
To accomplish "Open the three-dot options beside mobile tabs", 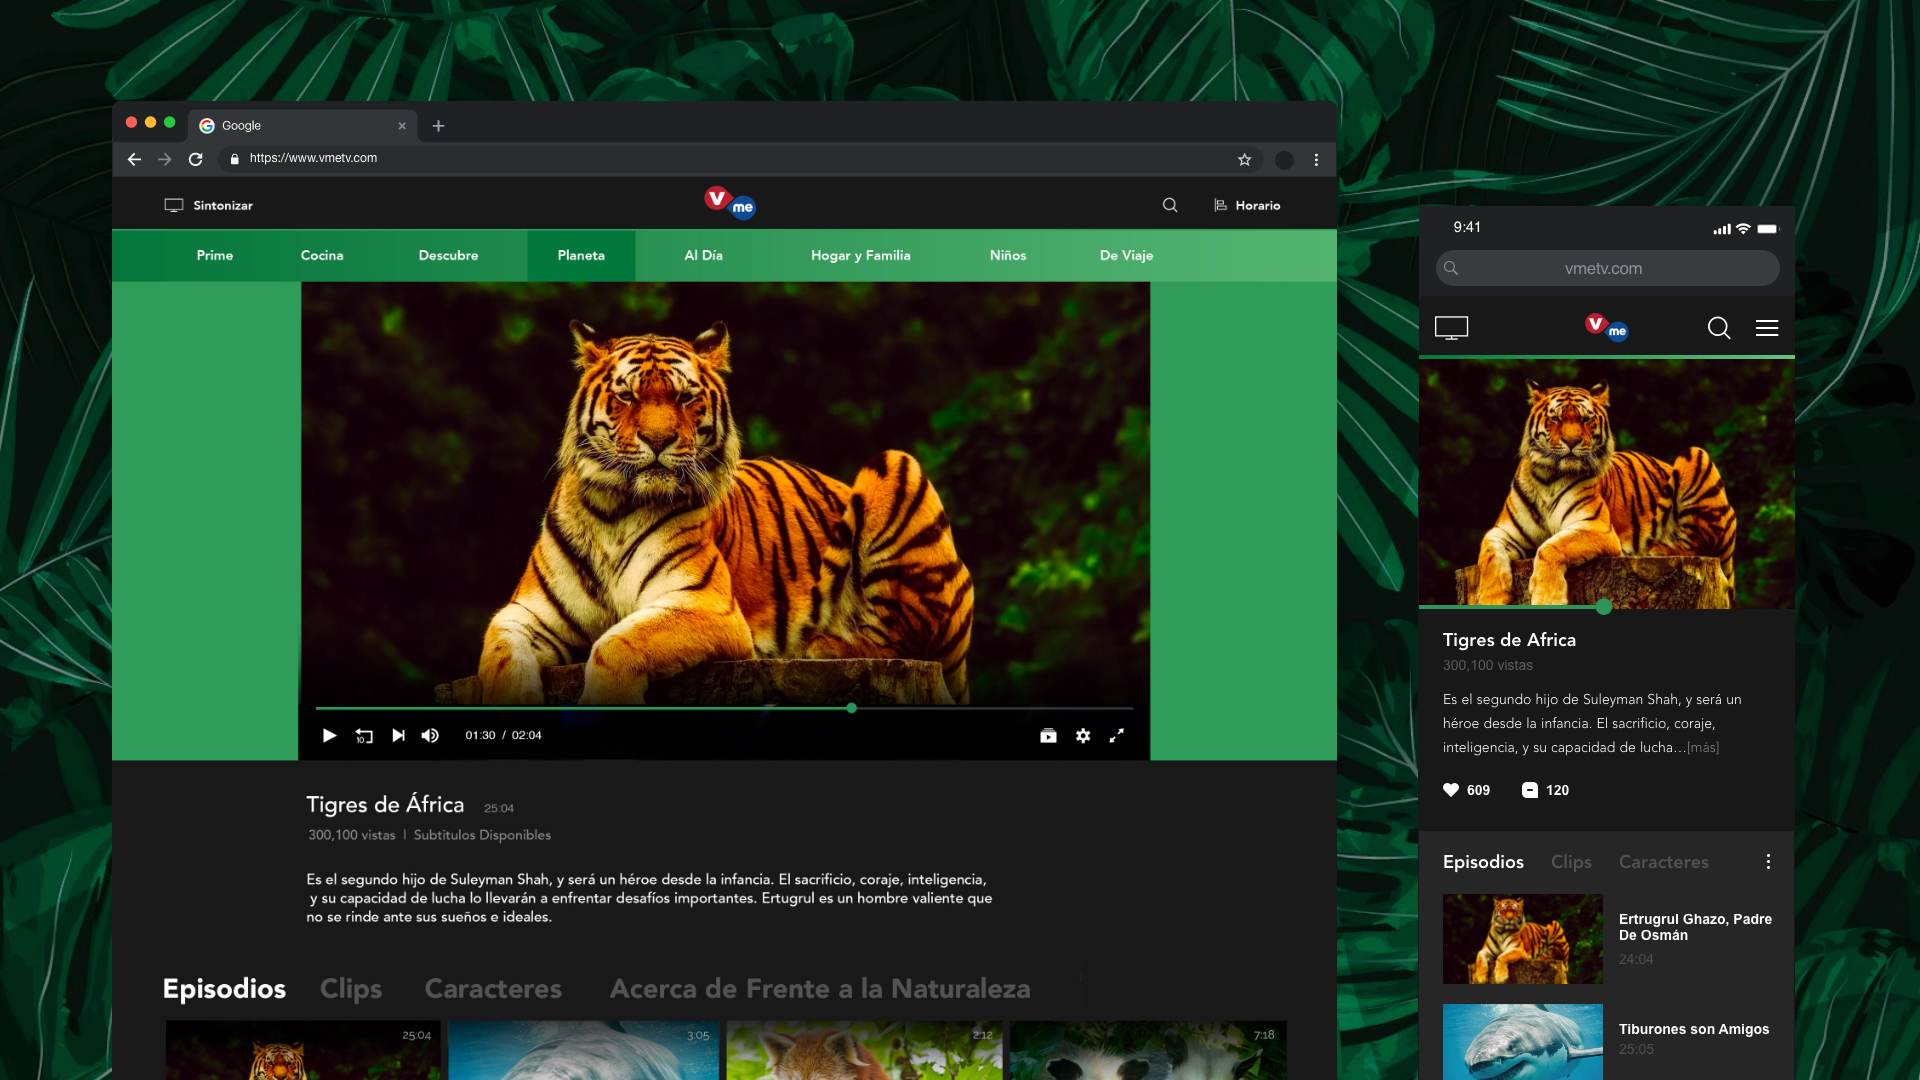I will [1768, 862].
